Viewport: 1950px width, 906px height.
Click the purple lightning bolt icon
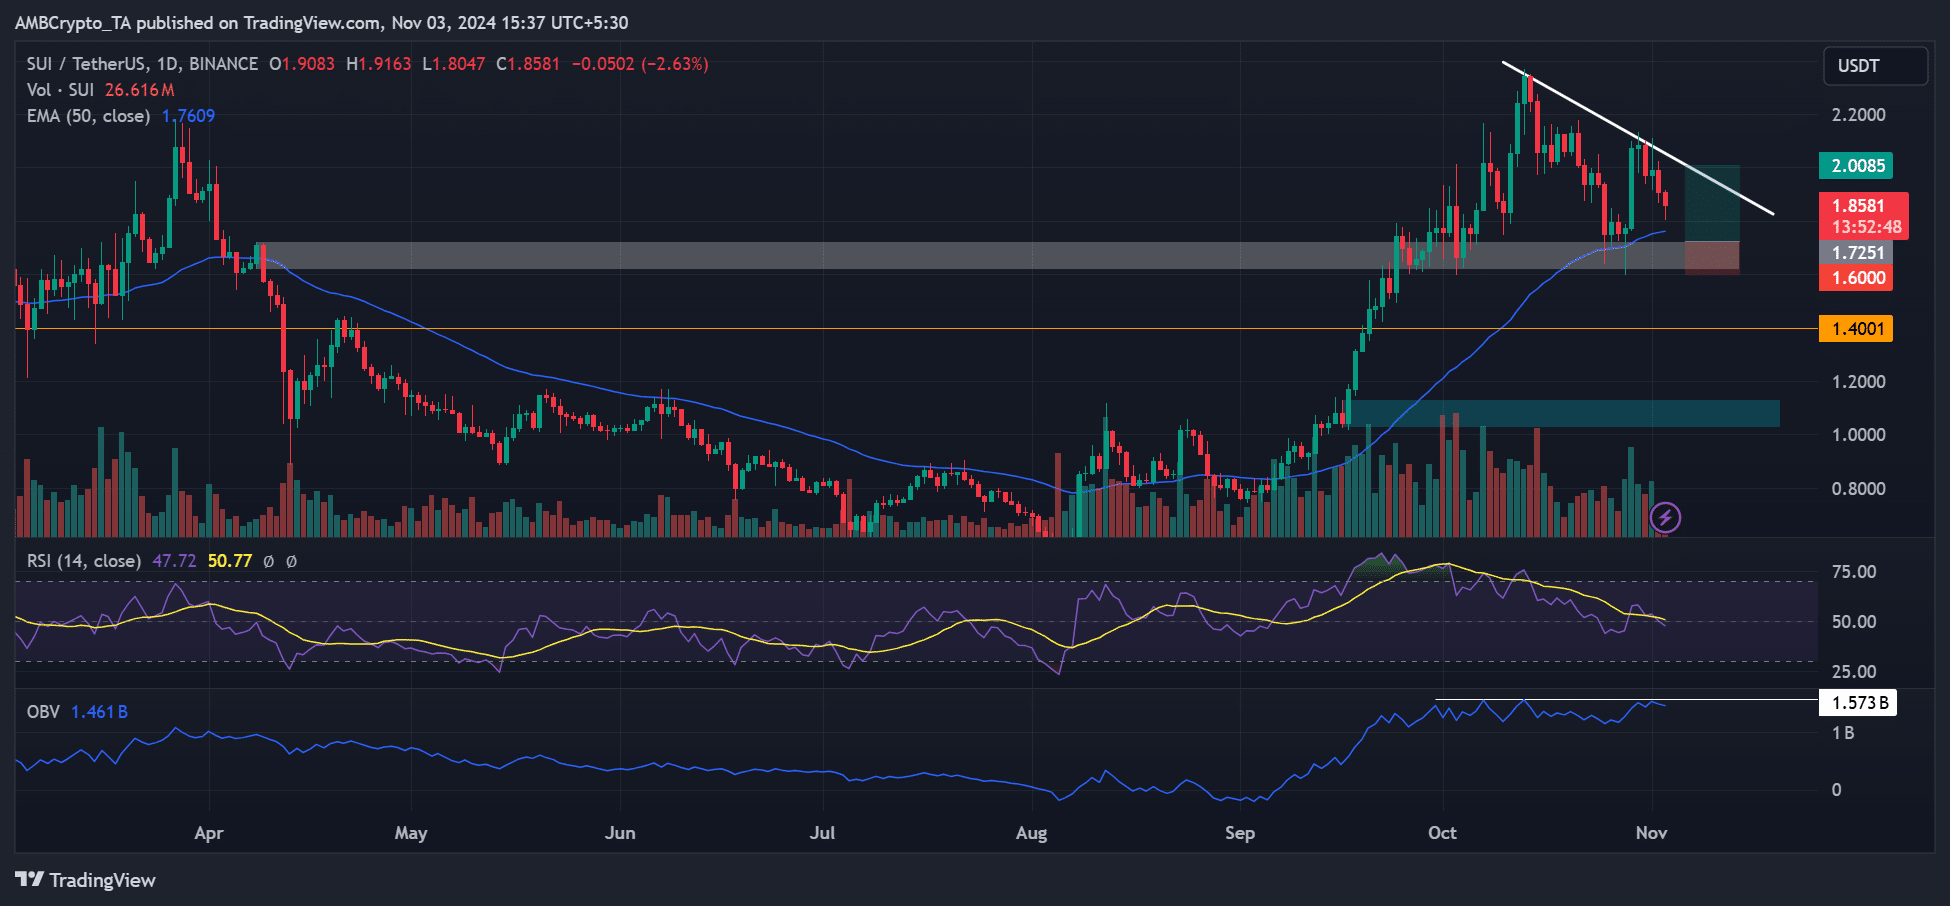(1665, 517)
